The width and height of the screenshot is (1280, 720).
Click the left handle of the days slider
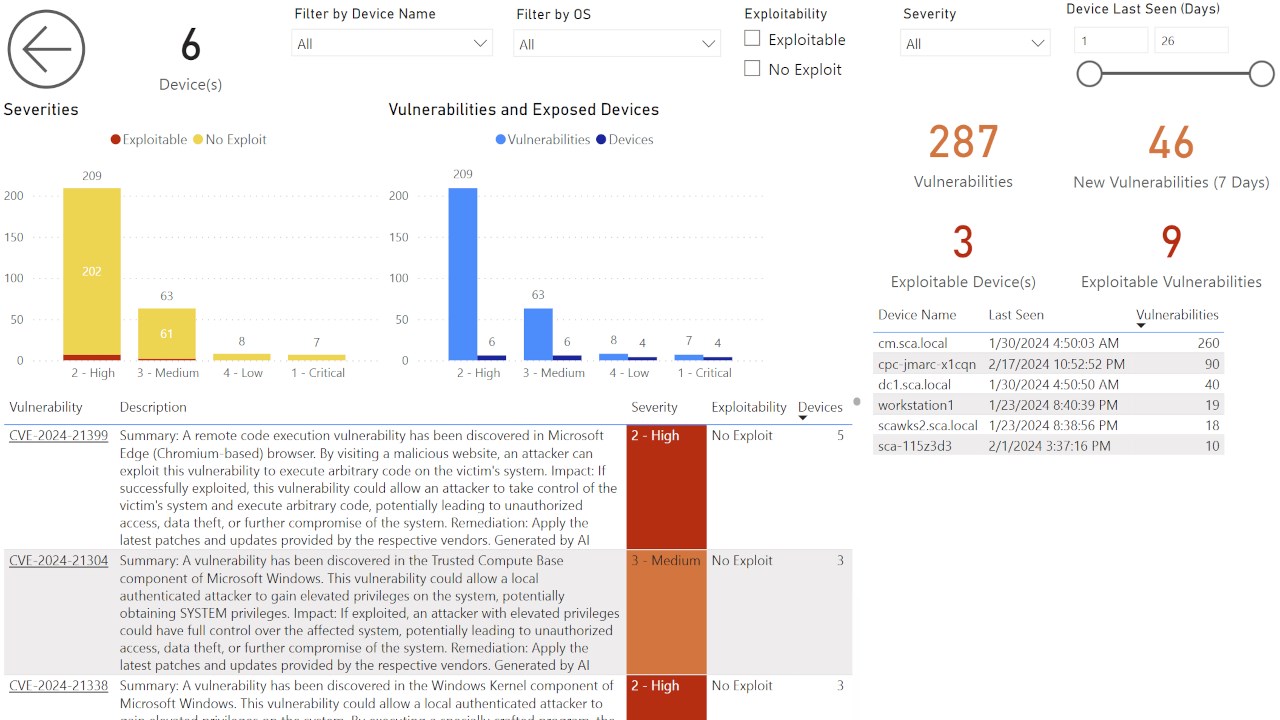(x=1089, y=73)
